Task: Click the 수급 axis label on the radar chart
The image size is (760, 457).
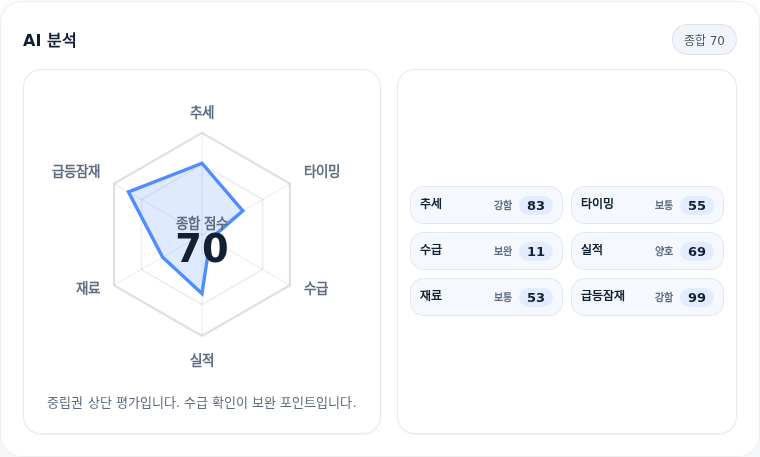Action: coord(316,288)
